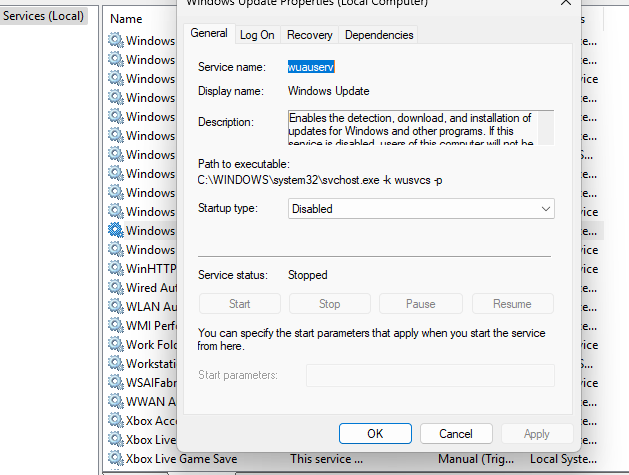The image size is (629, 475).
Task: Click the gear icon for Xbox Live Game Save
Action: click(x=116, y=459)
